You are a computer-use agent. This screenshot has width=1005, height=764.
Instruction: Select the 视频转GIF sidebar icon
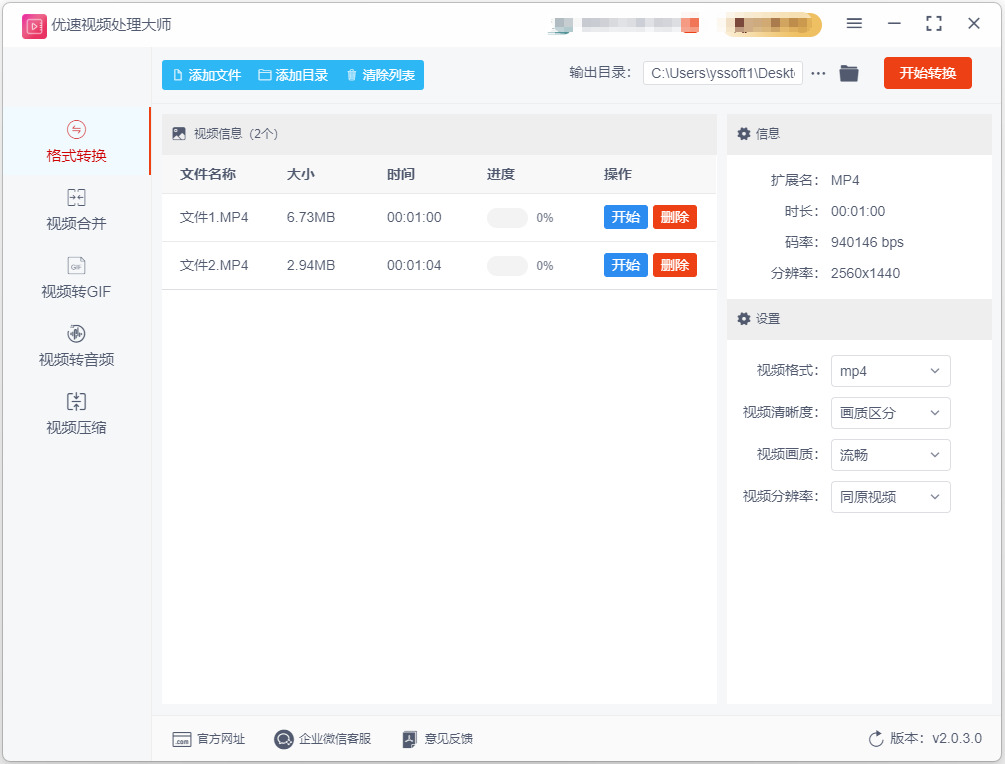(76, 265)
